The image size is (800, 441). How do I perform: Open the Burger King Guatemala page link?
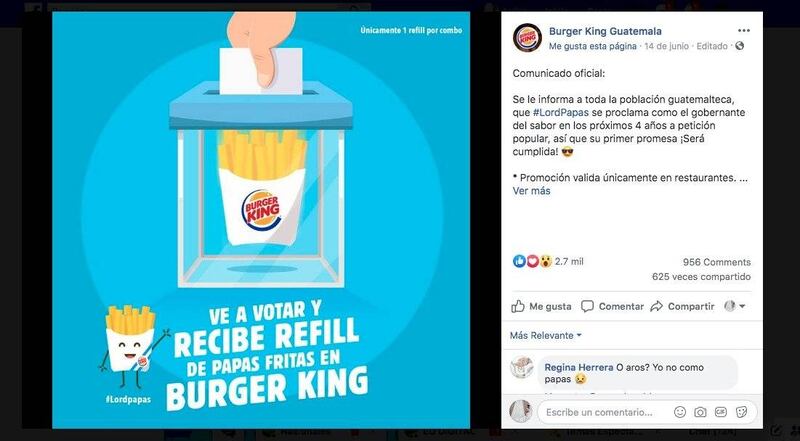[x=605, y=31]
